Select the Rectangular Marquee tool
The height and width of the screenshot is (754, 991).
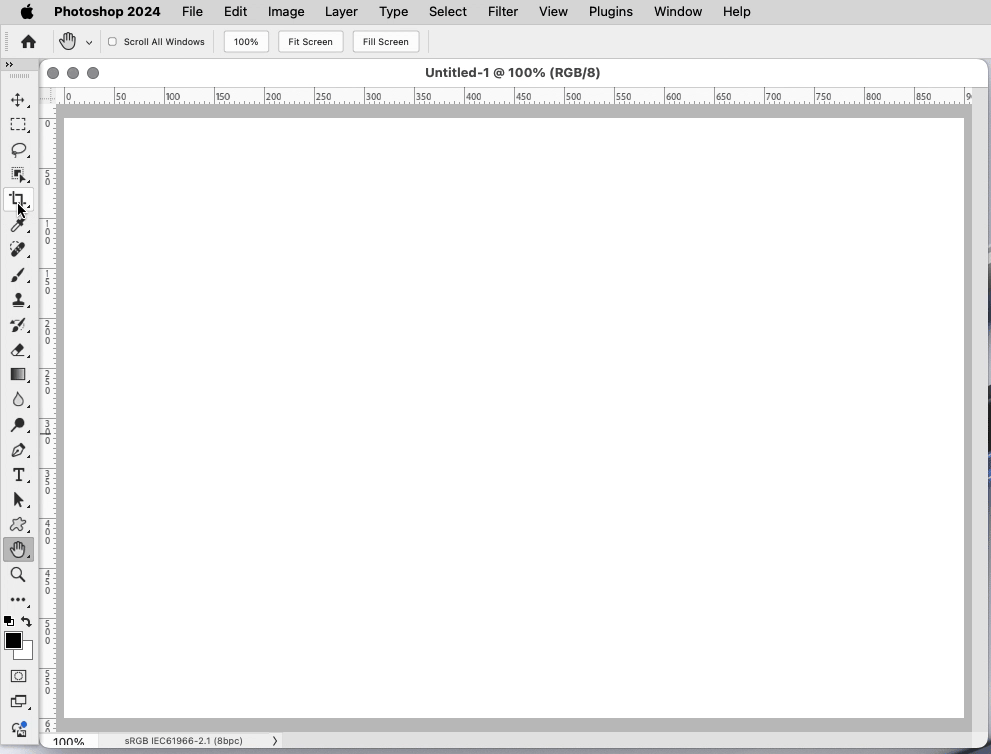click(x=18, y=125)
